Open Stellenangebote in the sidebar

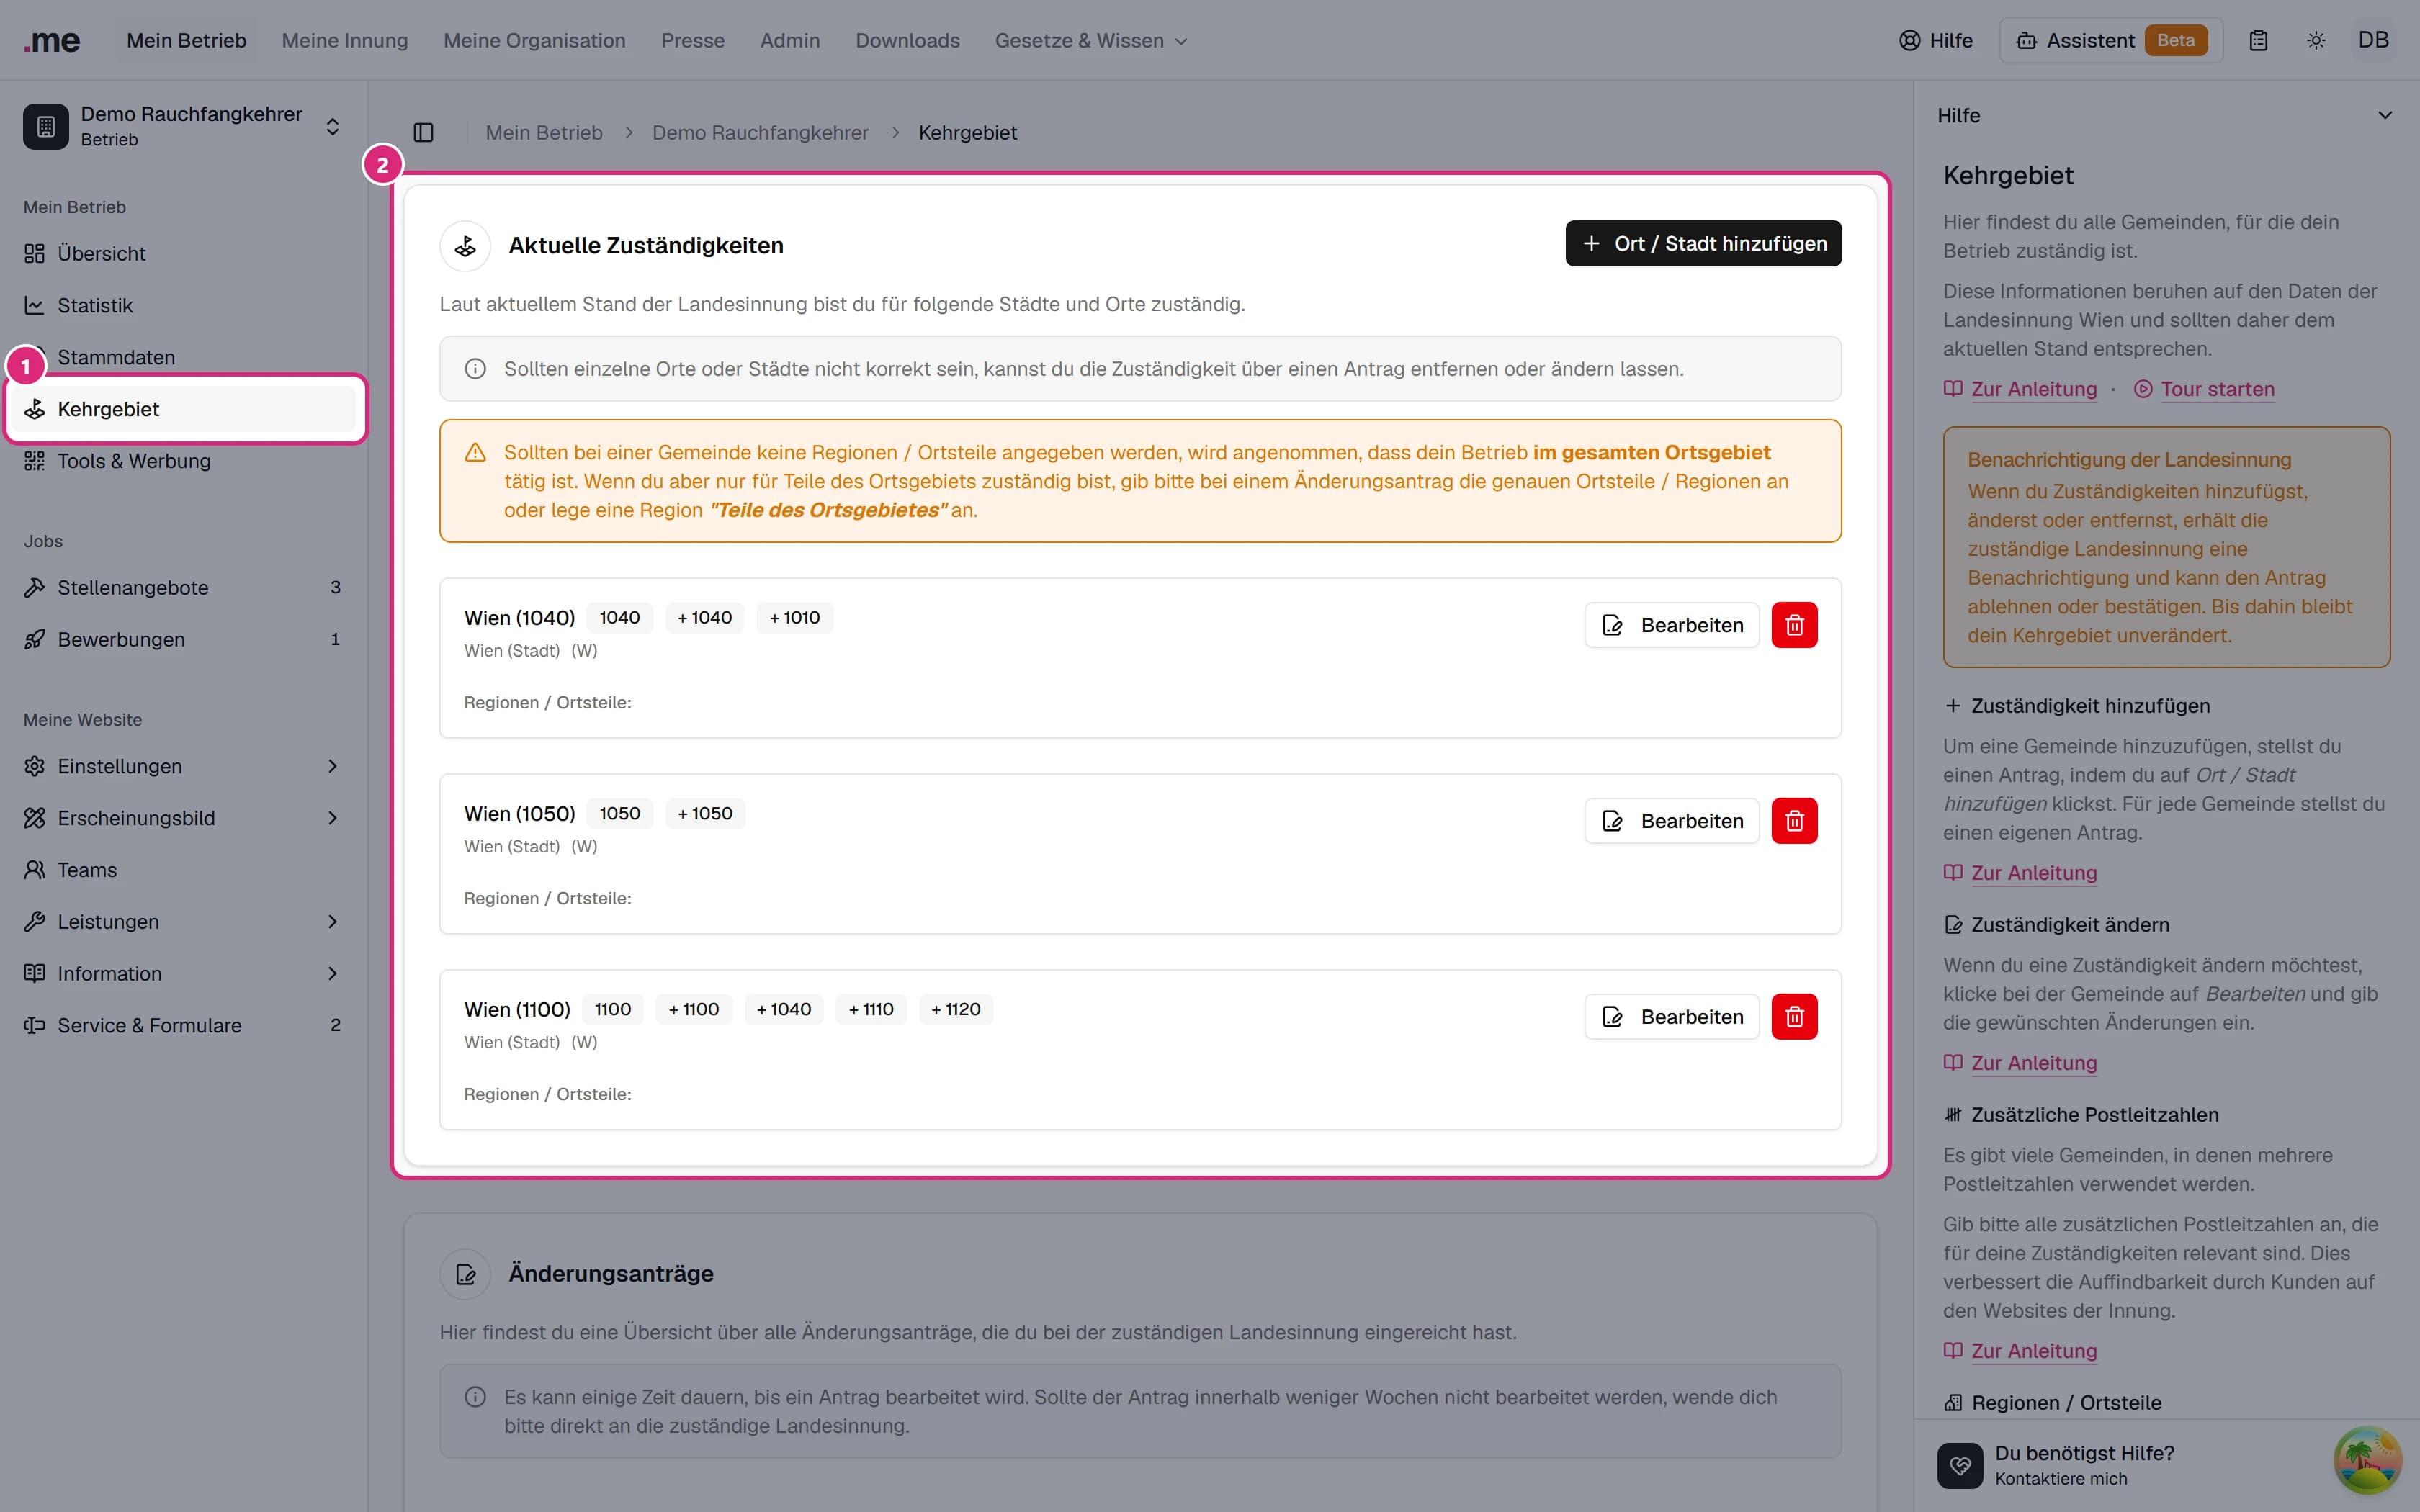[185, 588]
